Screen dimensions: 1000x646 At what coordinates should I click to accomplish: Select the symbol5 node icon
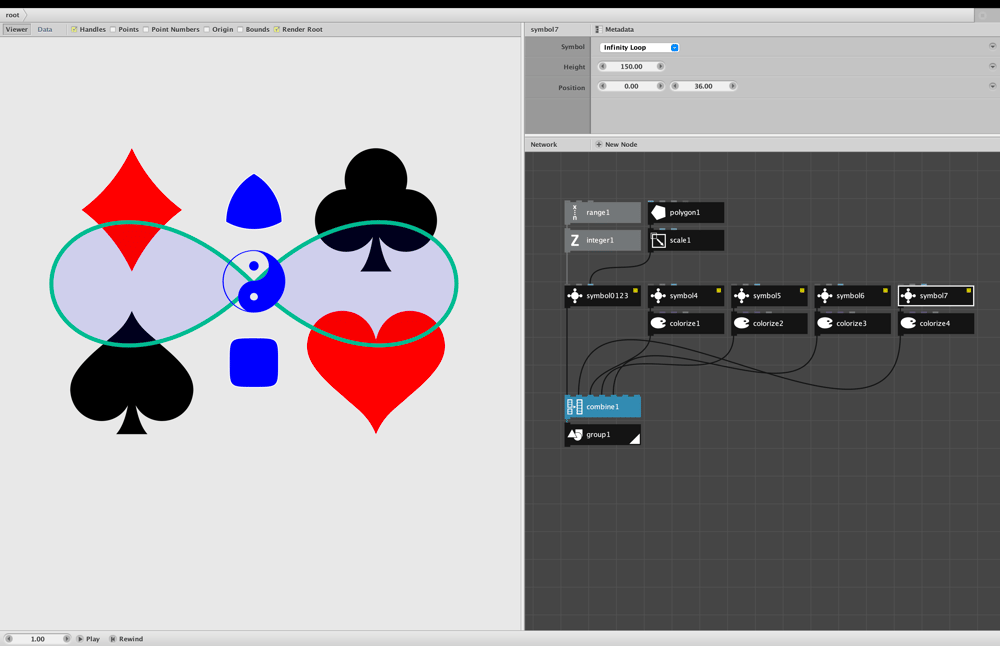pos(741,296)
